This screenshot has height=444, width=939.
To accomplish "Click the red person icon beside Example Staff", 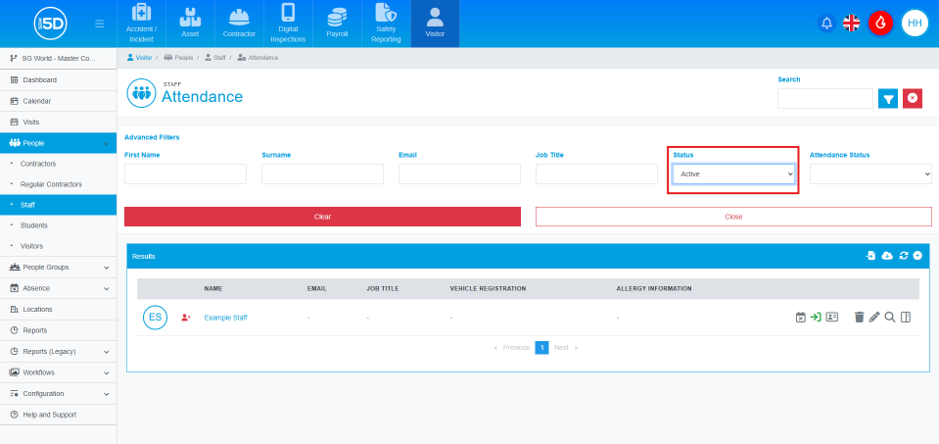I will pyautogui.click(x=186, y=318).
